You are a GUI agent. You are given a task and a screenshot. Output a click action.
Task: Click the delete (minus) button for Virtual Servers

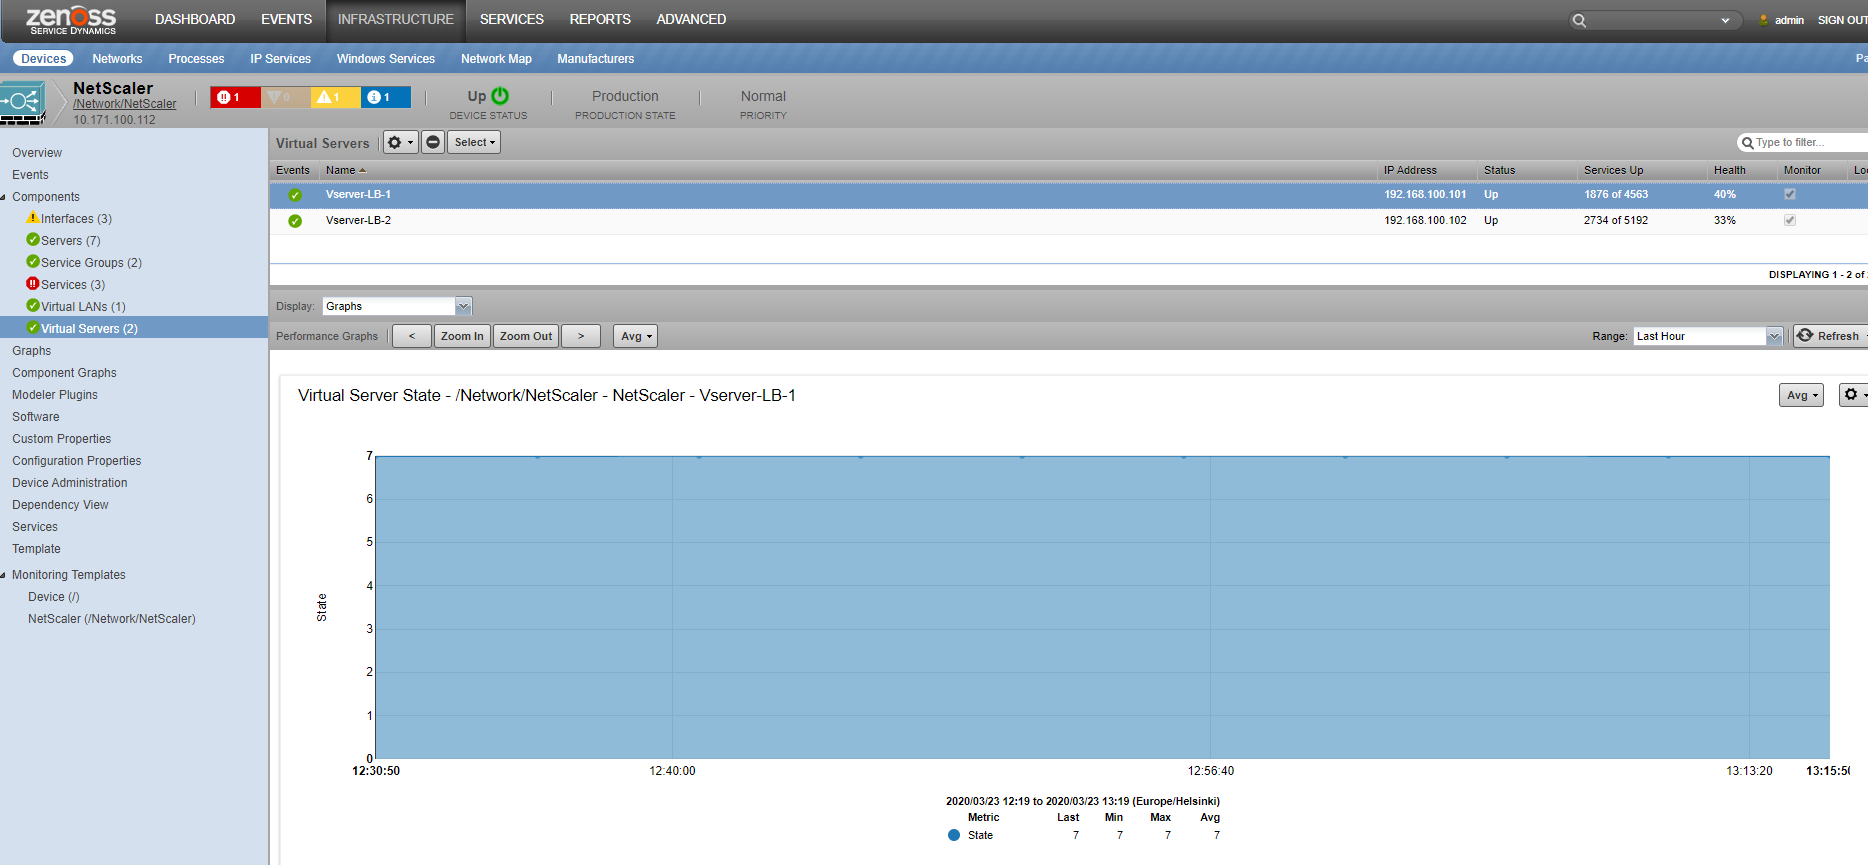(433, 142)
